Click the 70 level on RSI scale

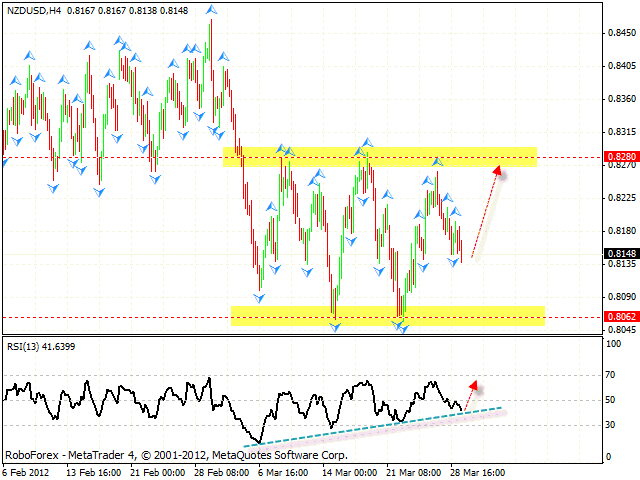(613, 376)
